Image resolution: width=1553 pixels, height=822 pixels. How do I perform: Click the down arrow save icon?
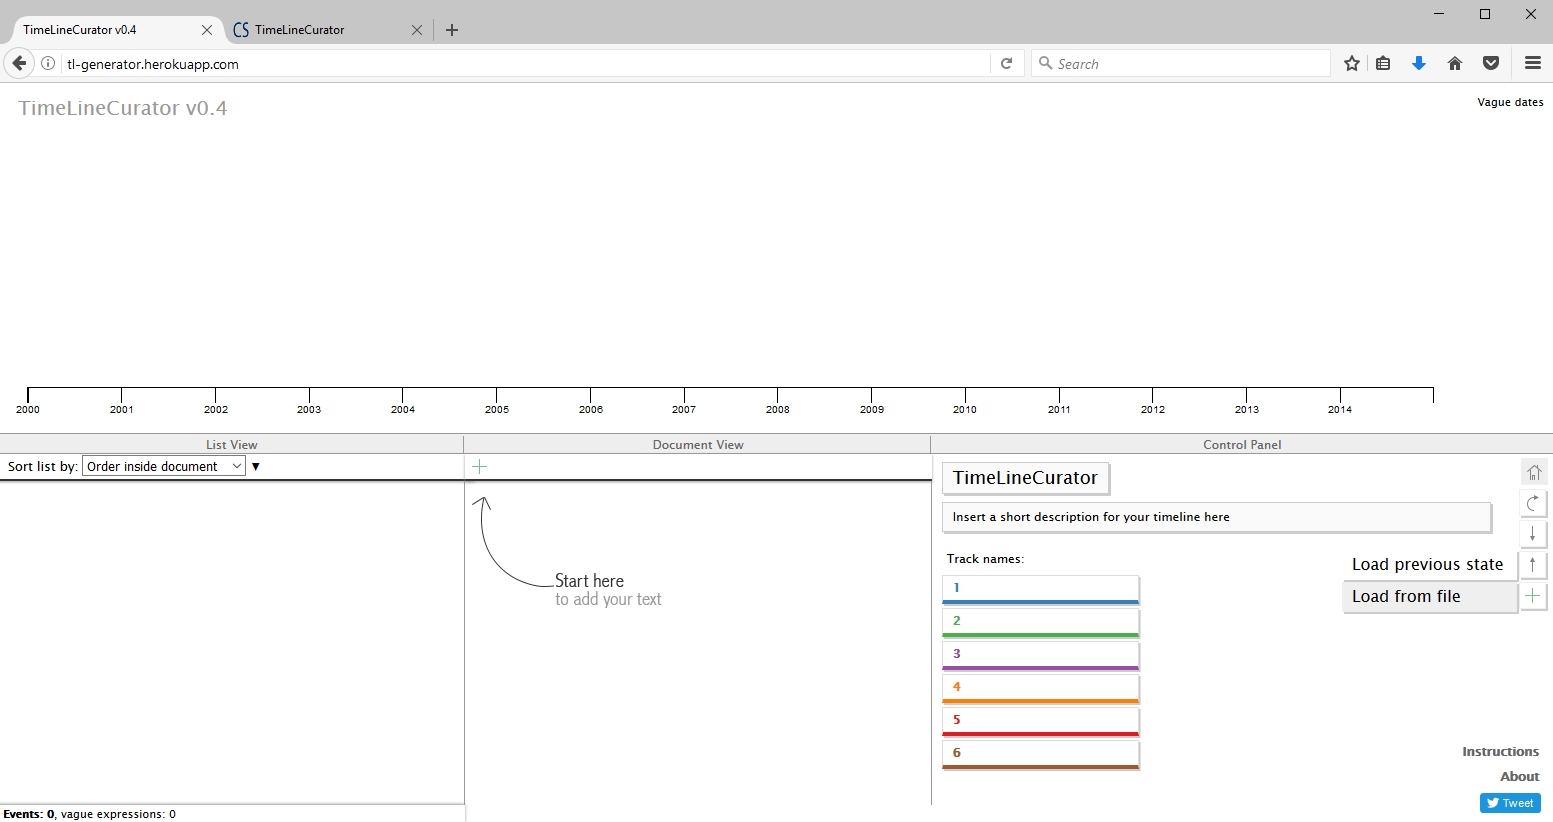[x=1533, y=534]
